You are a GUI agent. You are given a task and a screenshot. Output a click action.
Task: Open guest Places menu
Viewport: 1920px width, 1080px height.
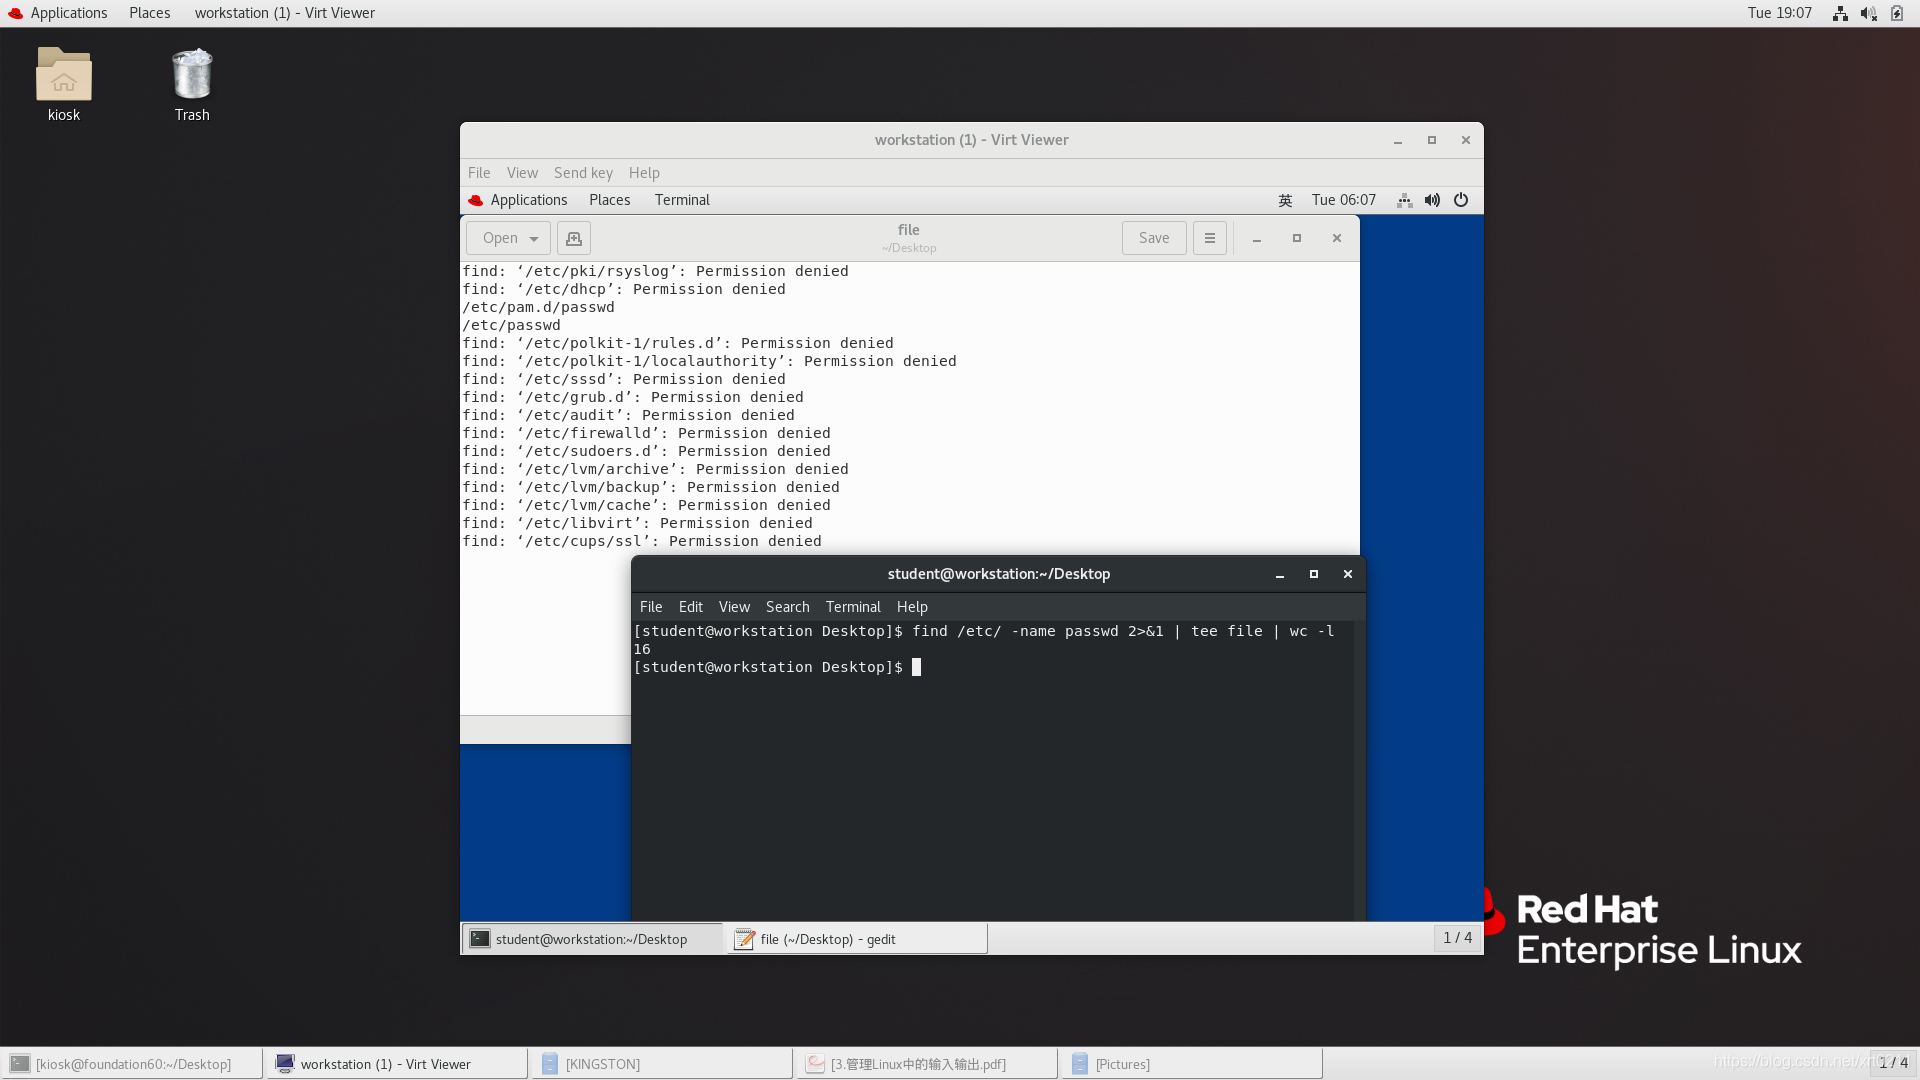coord(609,200)
